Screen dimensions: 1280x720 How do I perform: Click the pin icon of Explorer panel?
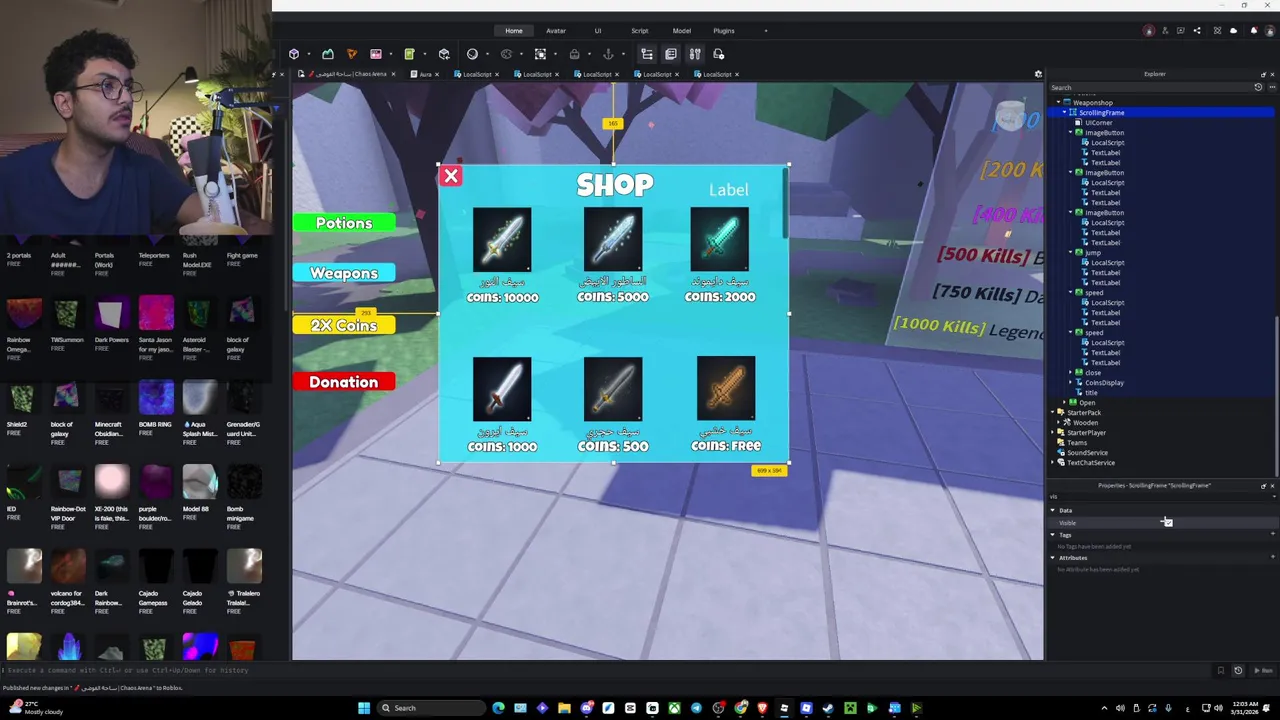coord(1263,74)
